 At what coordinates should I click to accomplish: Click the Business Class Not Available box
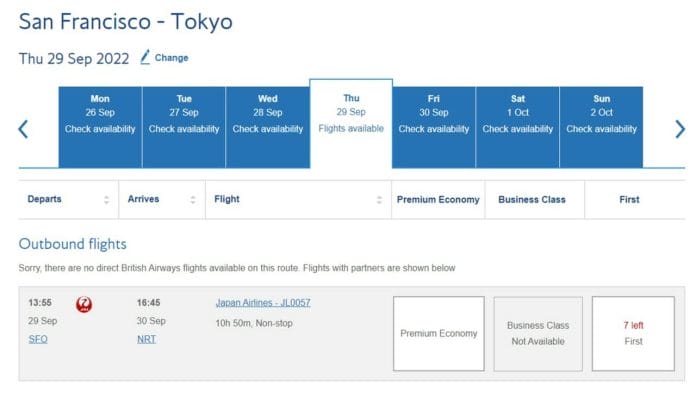click(x=538, y=333)
